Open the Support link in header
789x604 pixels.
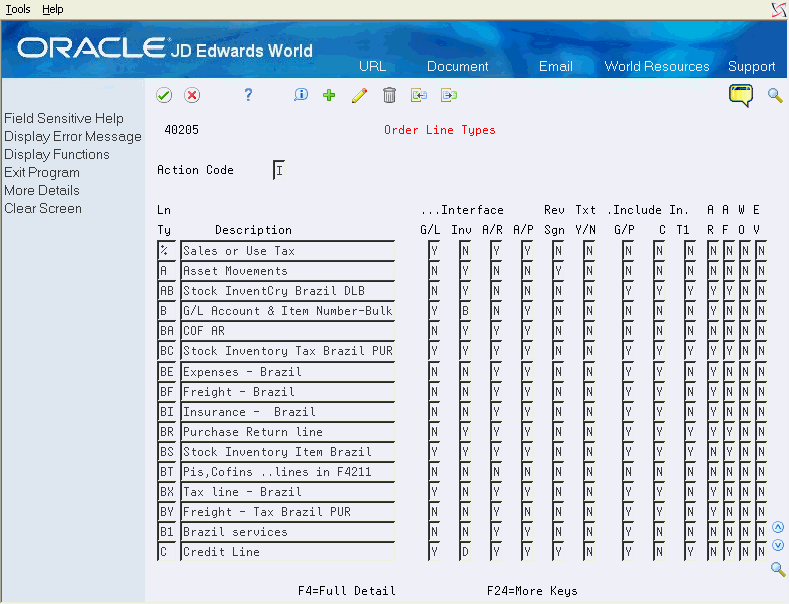point(751,66)
